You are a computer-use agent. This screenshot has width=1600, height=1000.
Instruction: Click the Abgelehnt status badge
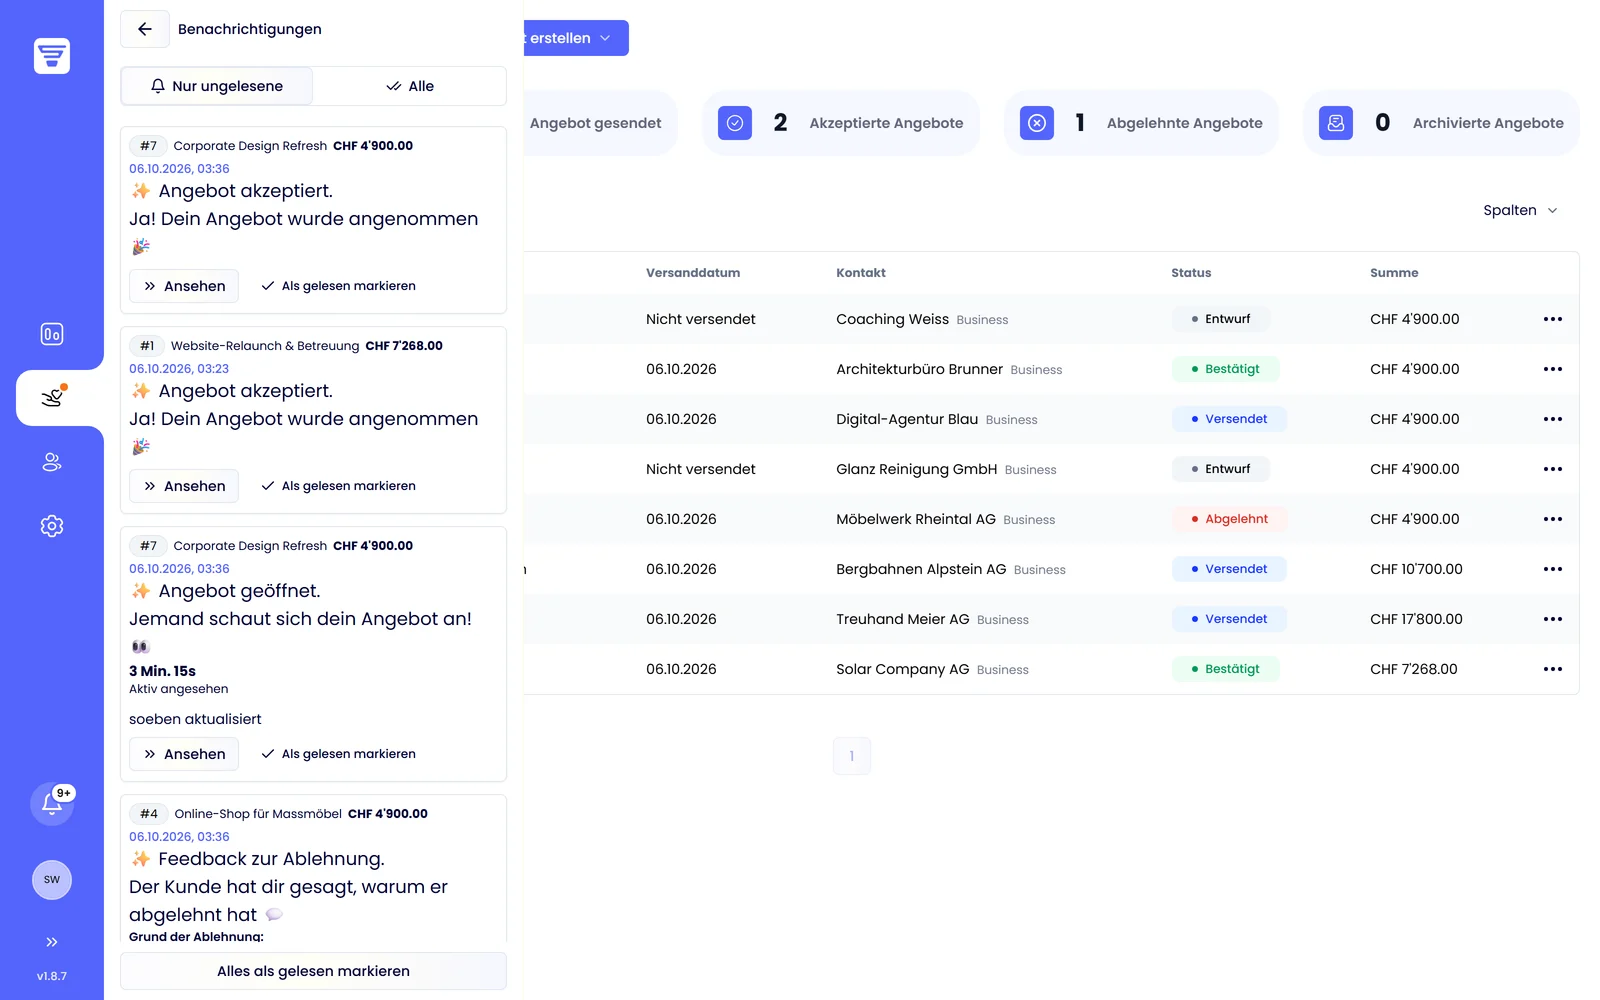pyautogui.click(x=1229, y=519)
